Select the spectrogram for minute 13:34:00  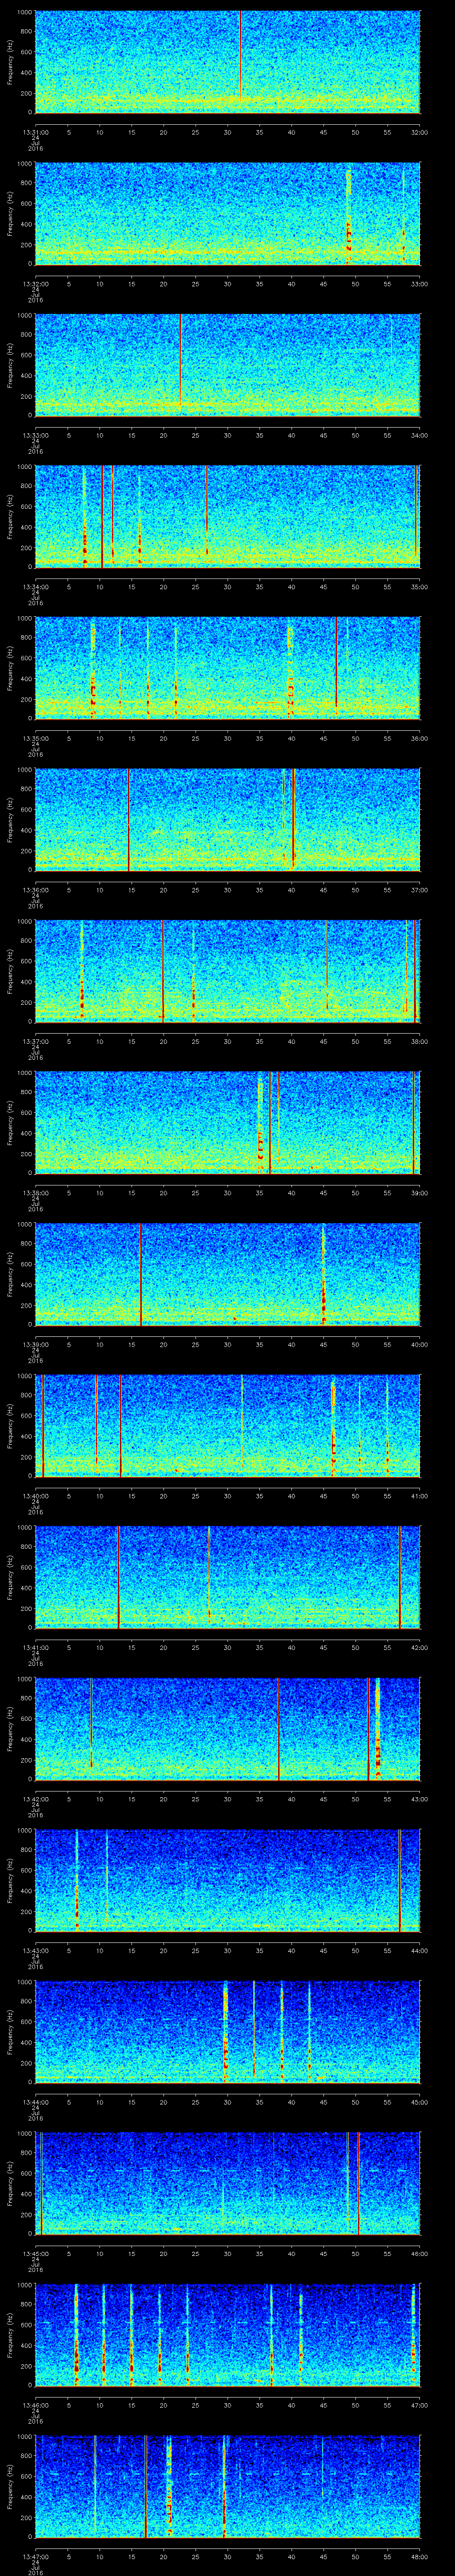(227, 517)
